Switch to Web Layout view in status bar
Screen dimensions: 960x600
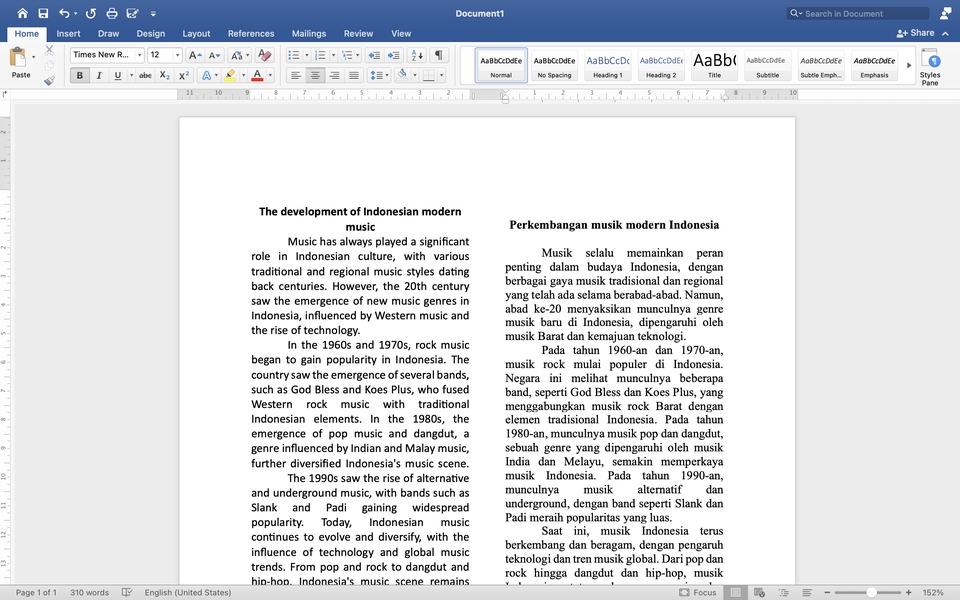coord(759,592)
